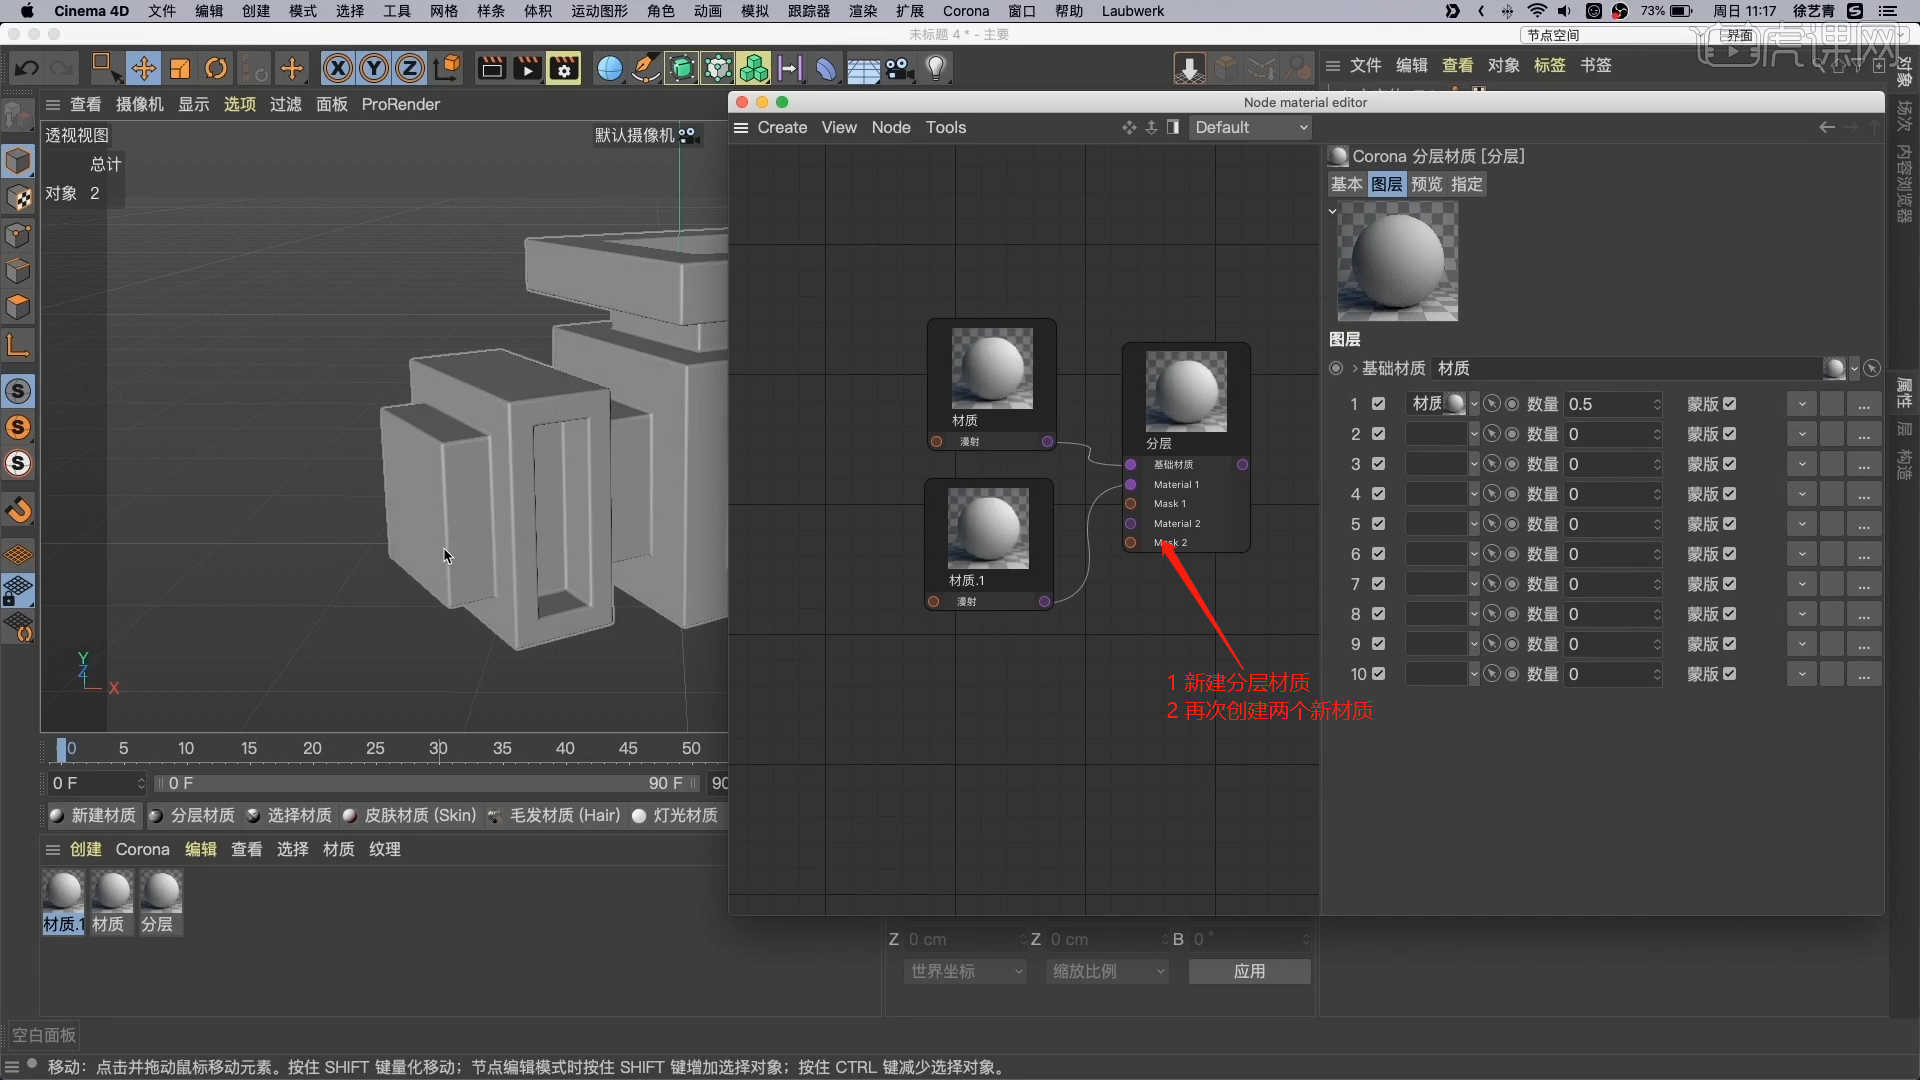Open layer 1 mask dropdown arrow
This screenshot has height=1080, width=1920.
tap(1802, 404)
